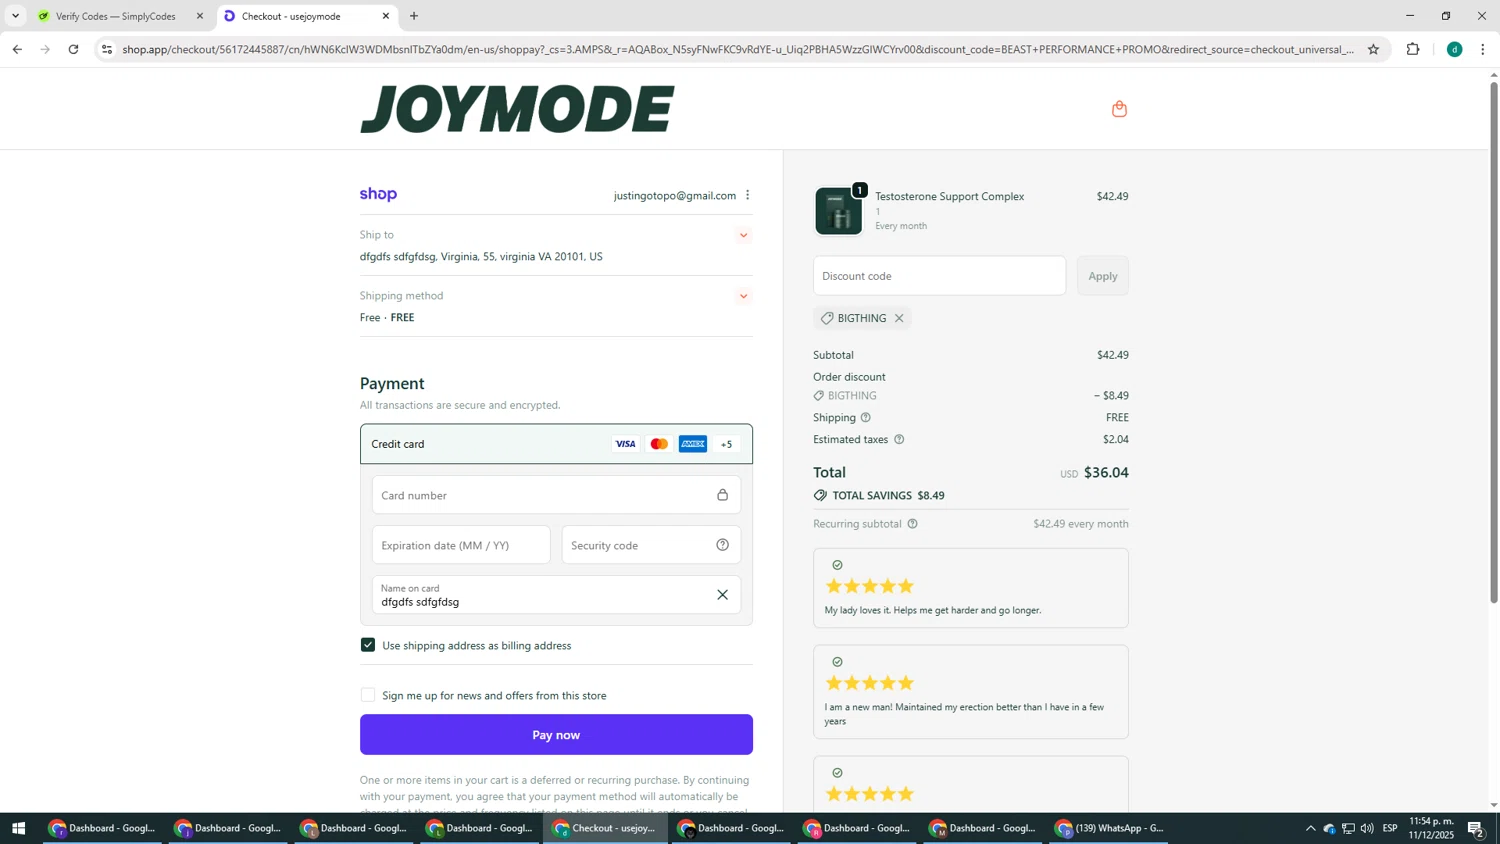Select the Credit card payment option

[x=556, y=444]
